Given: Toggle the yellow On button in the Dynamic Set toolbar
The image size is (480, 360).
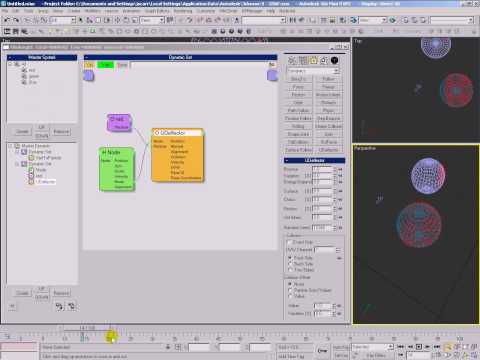Looking at the screenshot, I should [x=89, y=65].
